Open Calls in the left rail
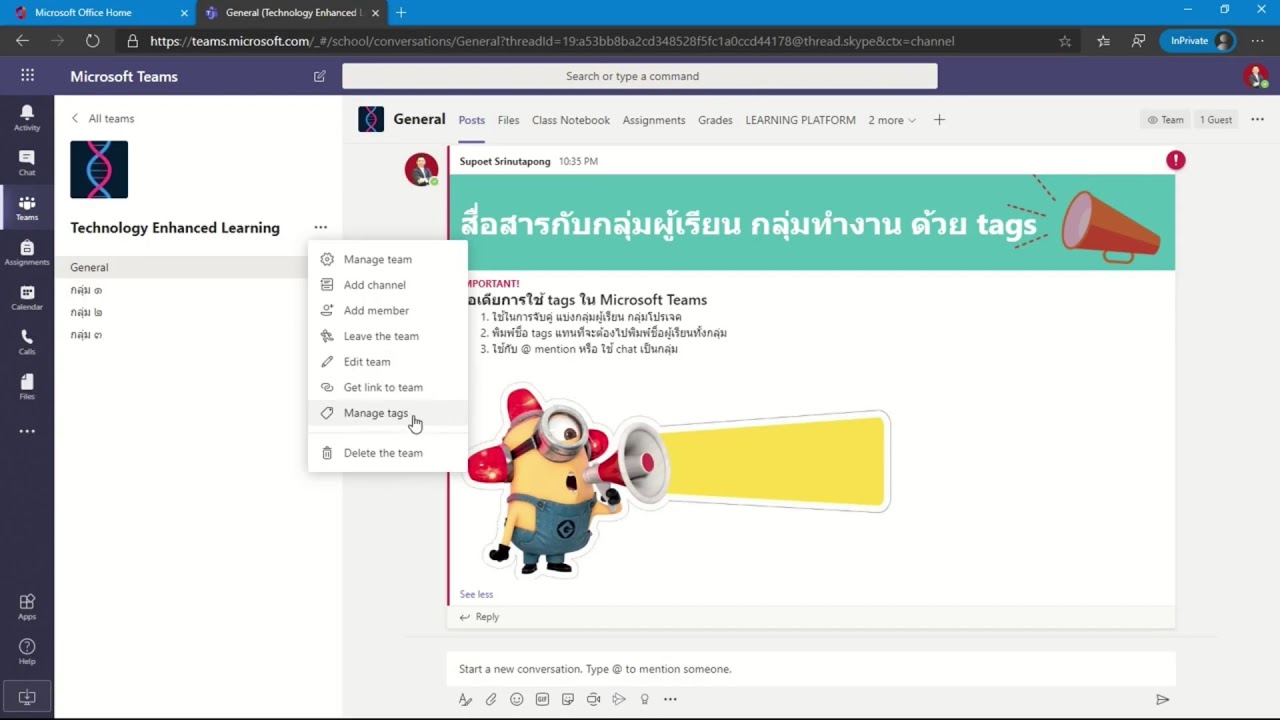This screenshot has height=720, width=1280. (27, 342)
